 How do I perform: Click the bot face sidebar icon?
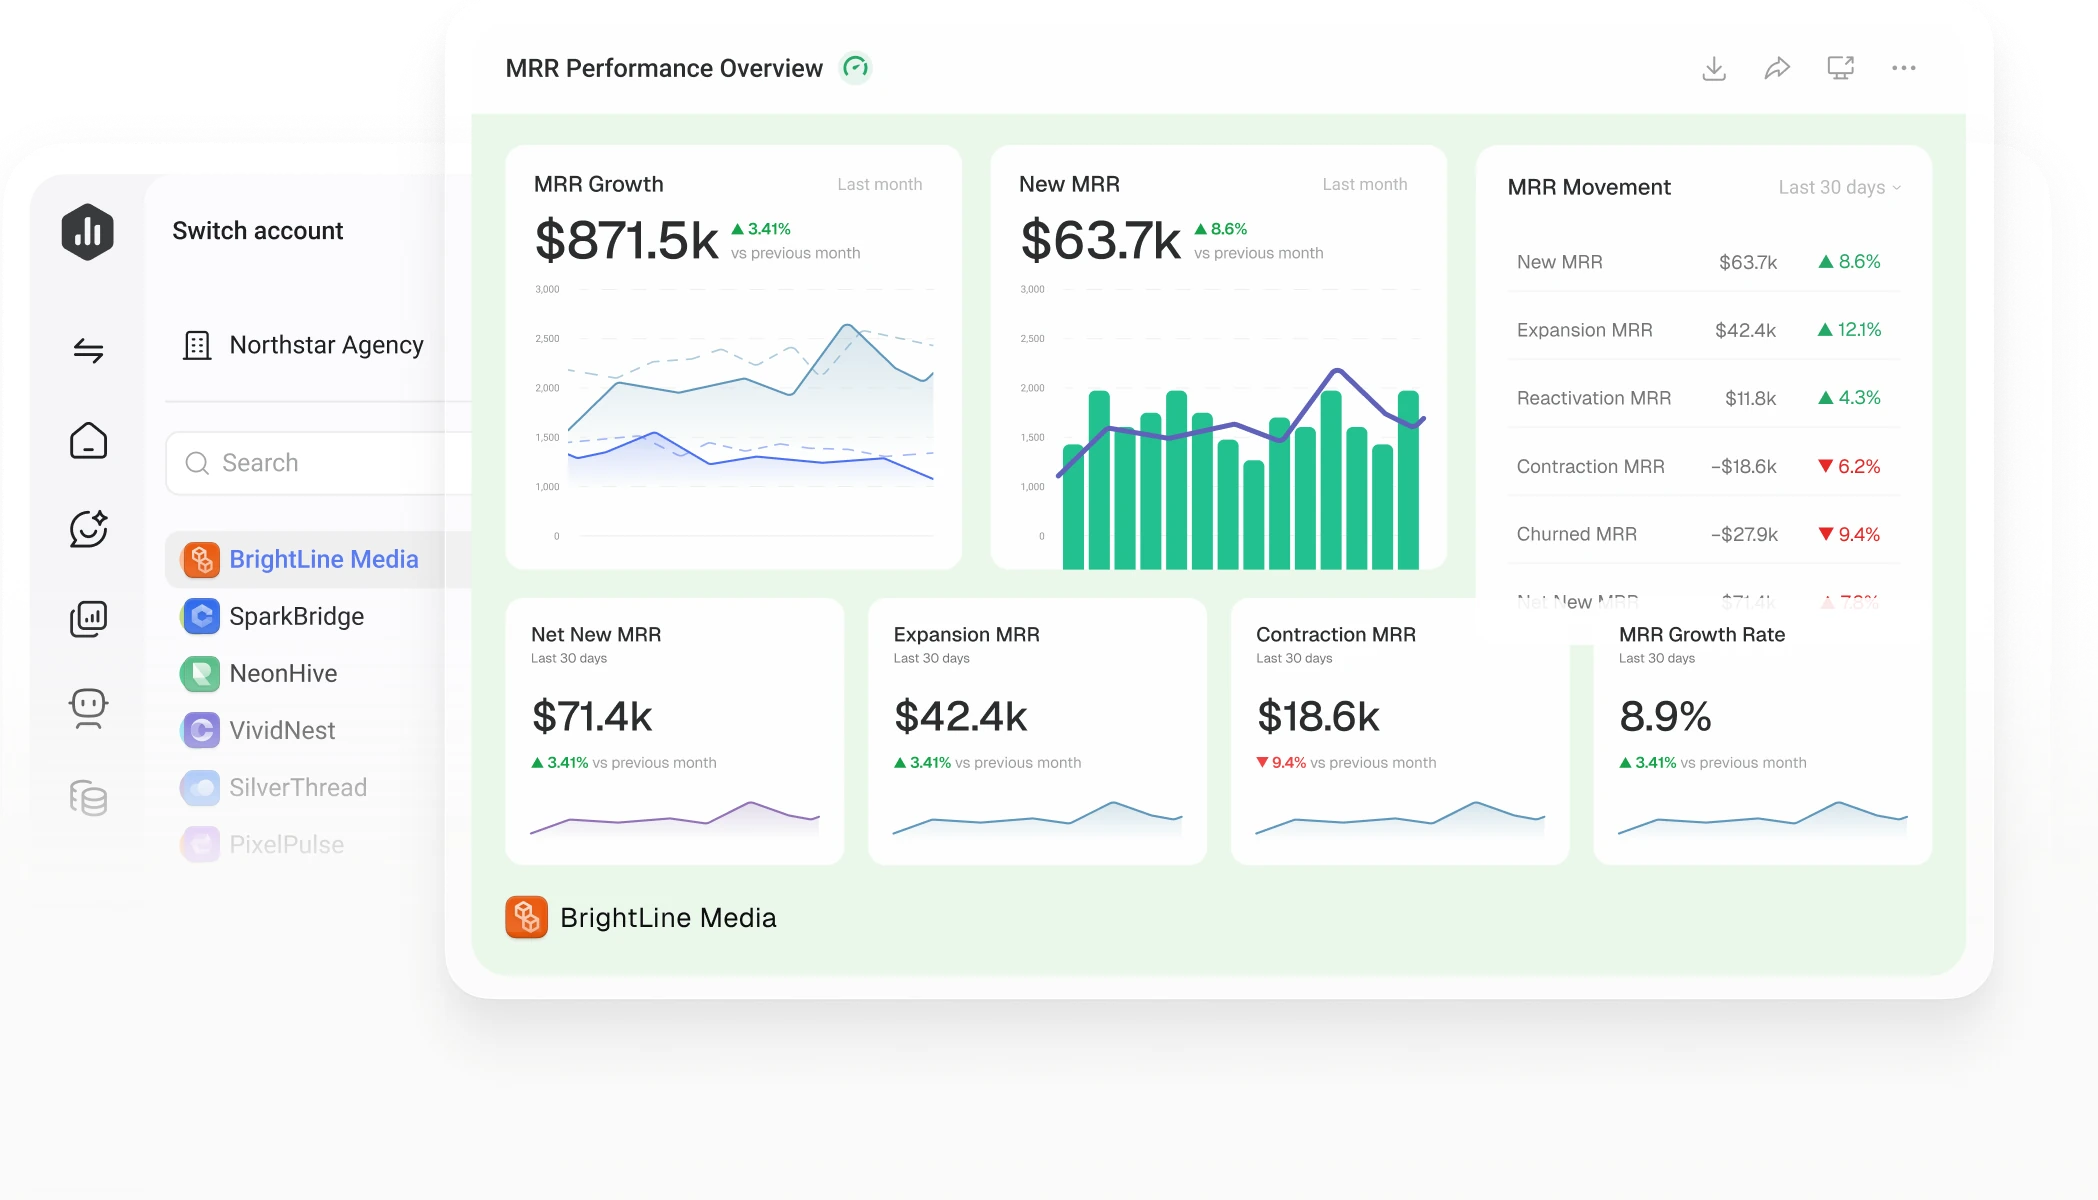tap(89, 708)
